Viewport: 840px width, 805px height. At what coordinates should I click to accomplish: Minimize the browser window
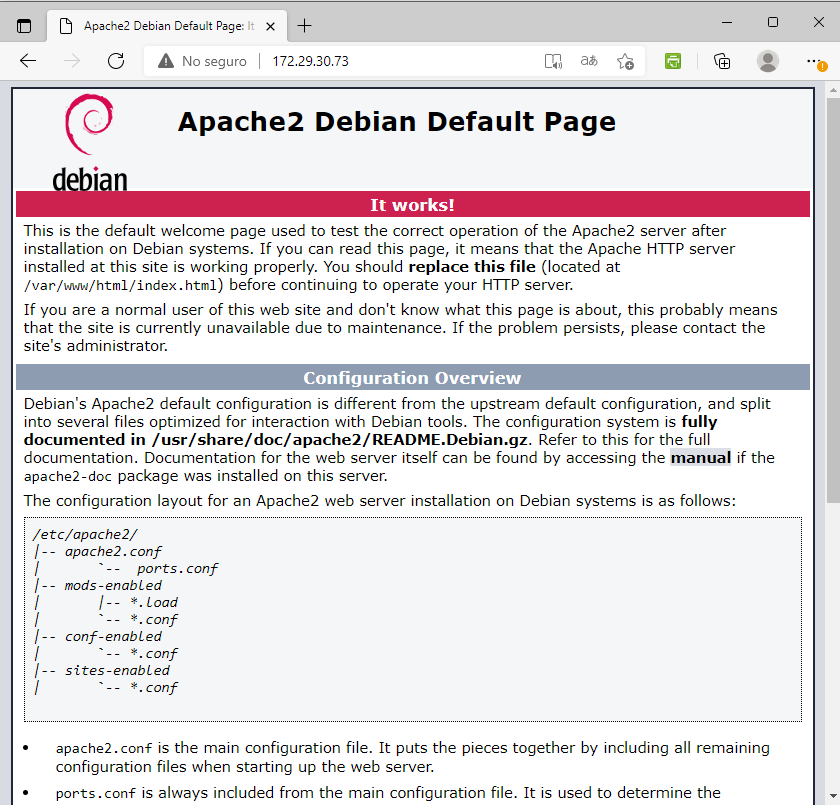(727, 22)
